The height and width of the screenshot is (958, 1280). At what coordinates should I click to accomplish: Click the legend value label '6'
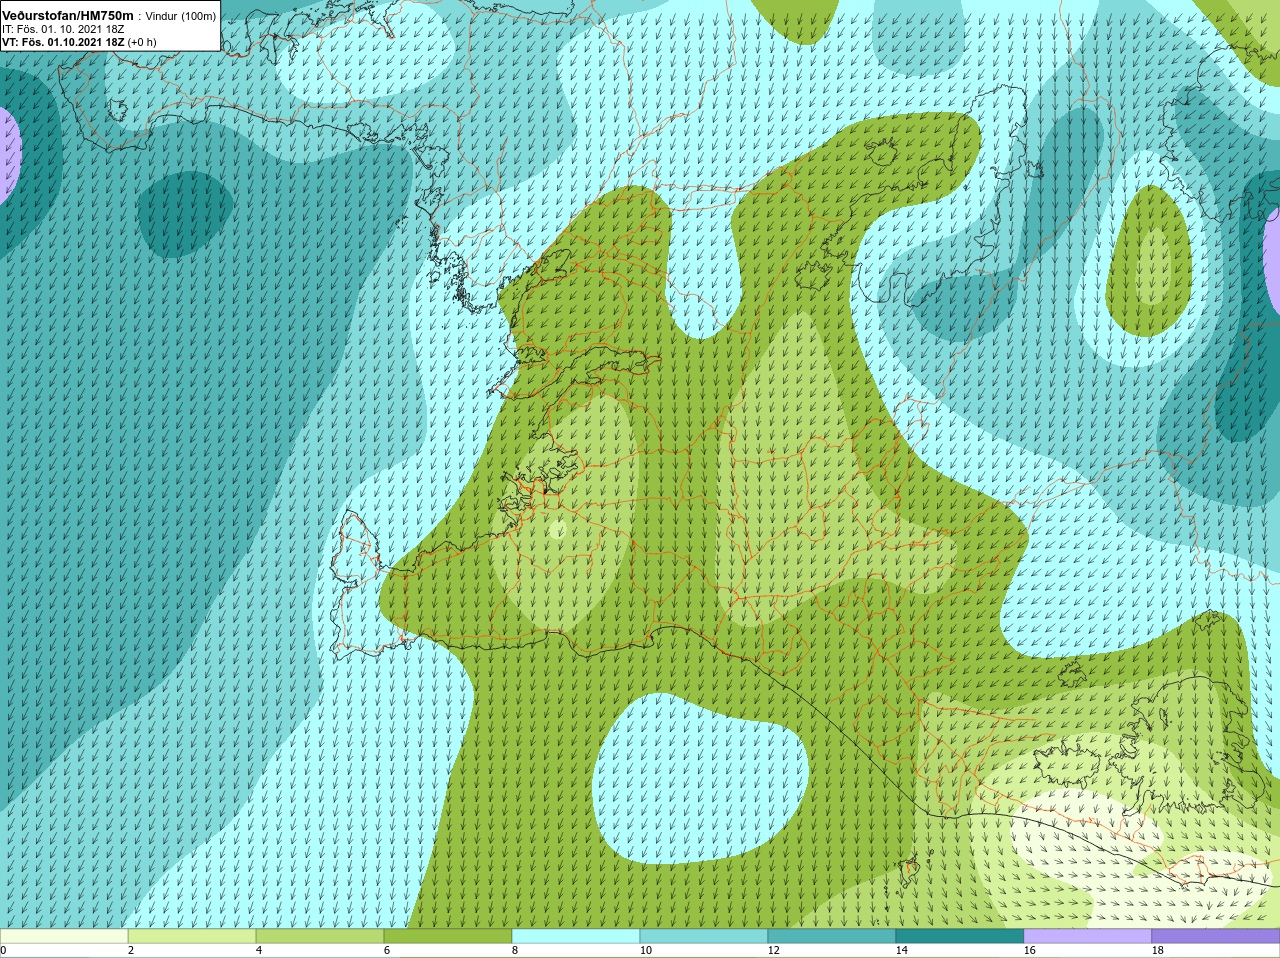pyautogui.click(x=387, y=951)
